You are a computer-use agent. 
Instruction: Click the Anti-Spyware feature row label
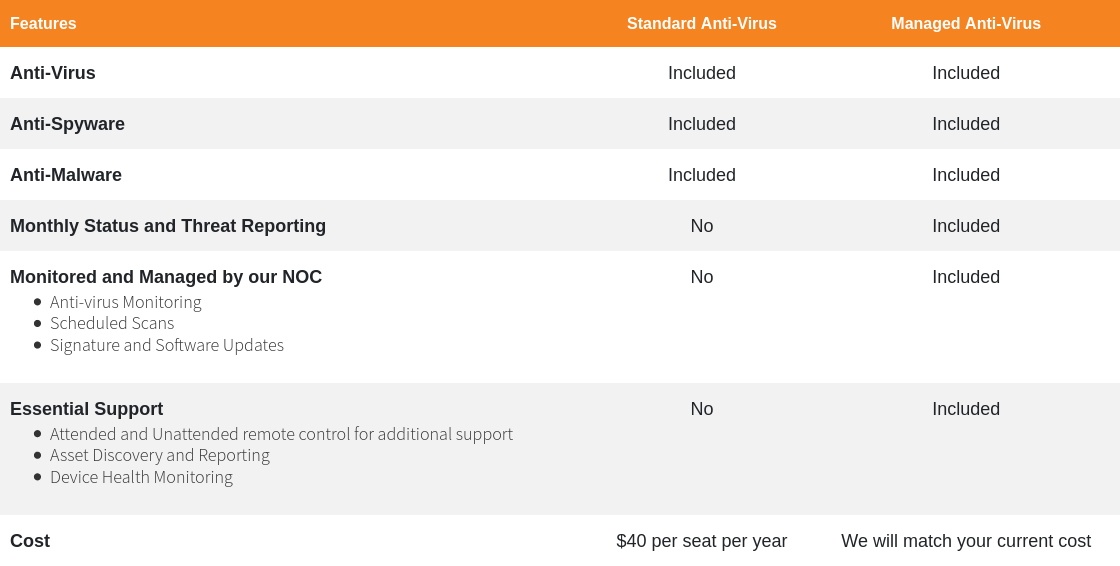[67, 124]
